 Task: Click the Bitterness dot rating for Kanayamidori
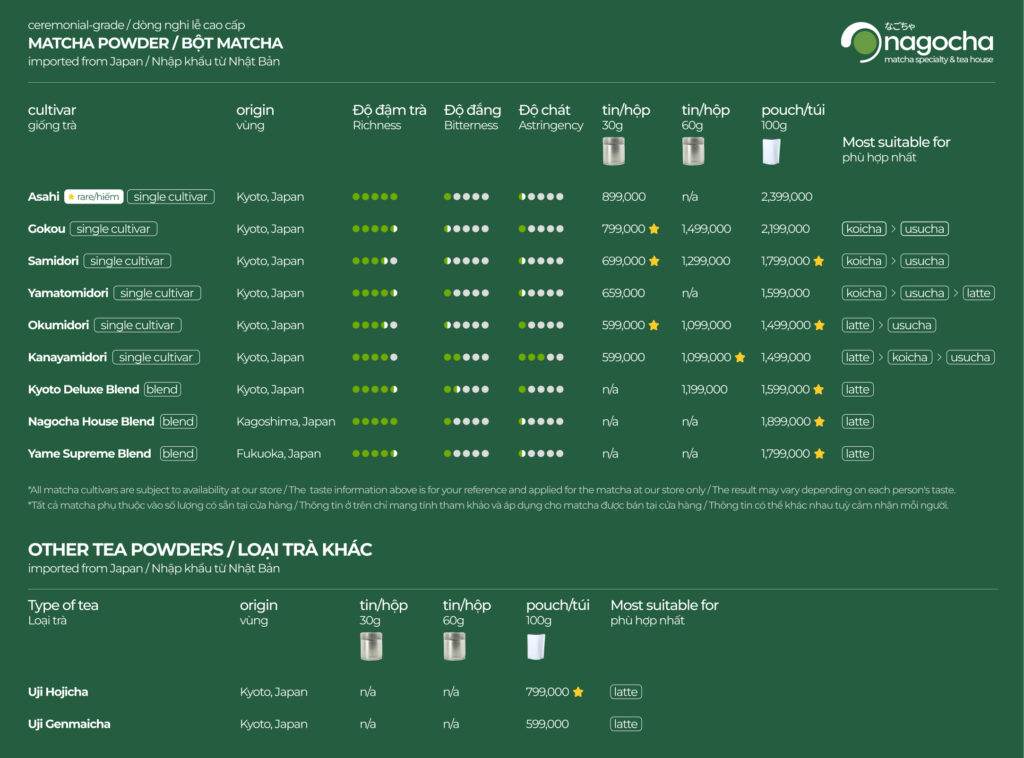click(466, 357)
